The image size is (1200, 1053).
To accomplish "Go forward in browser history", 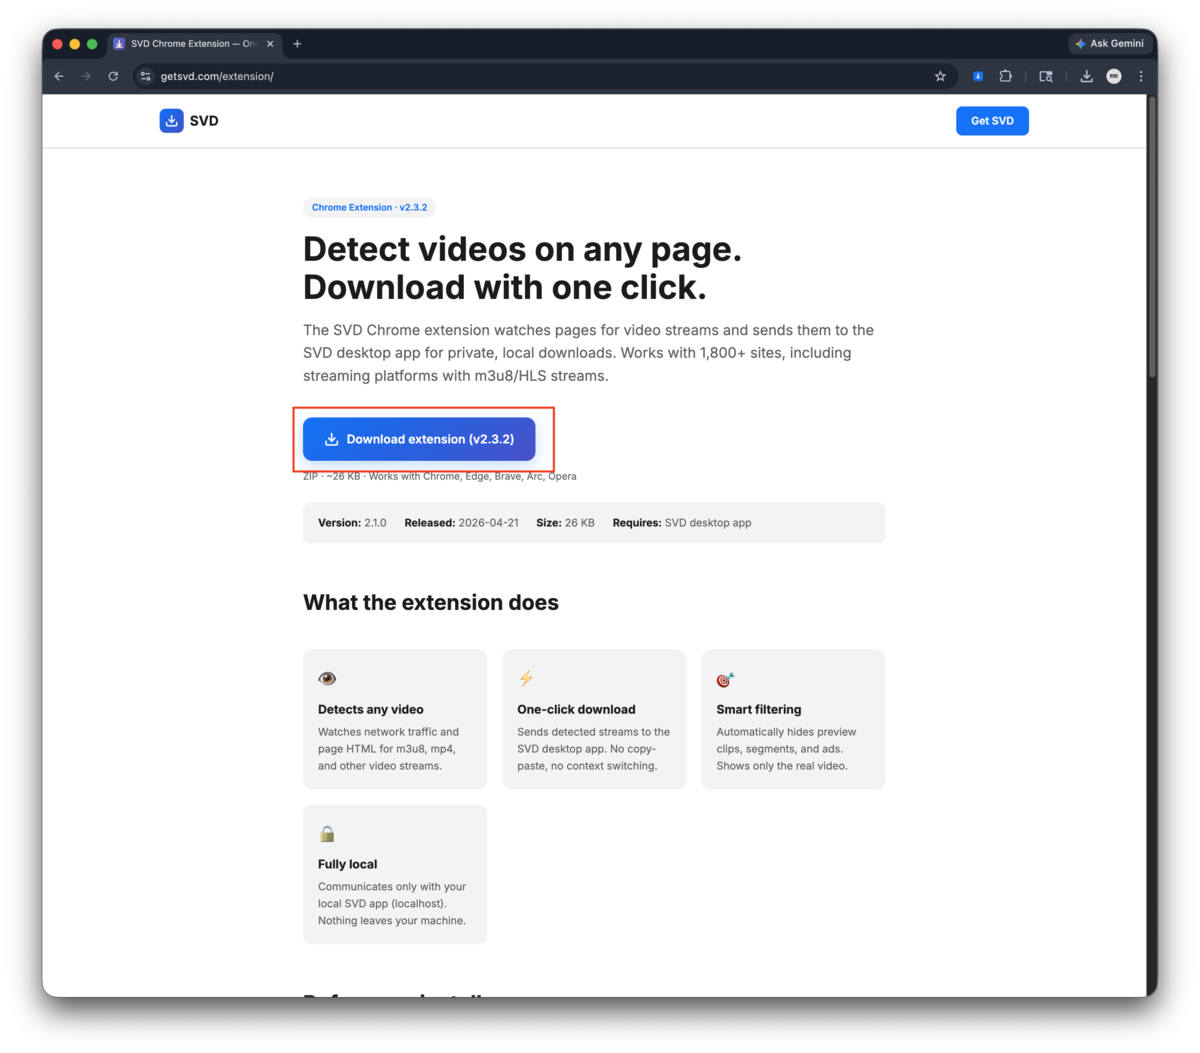I will pos(86,76).
